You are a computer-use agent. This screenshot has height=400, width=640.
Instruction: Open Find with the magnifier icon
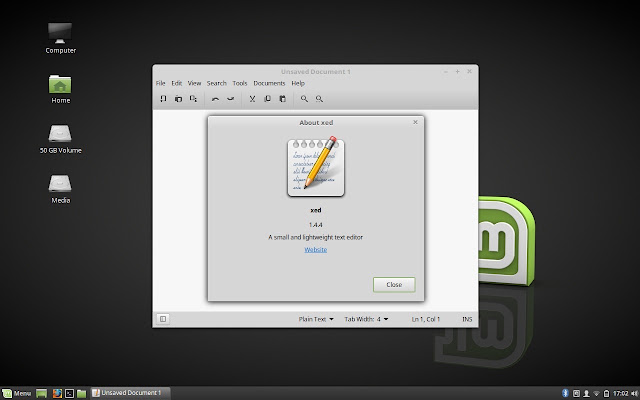(304, 99)
